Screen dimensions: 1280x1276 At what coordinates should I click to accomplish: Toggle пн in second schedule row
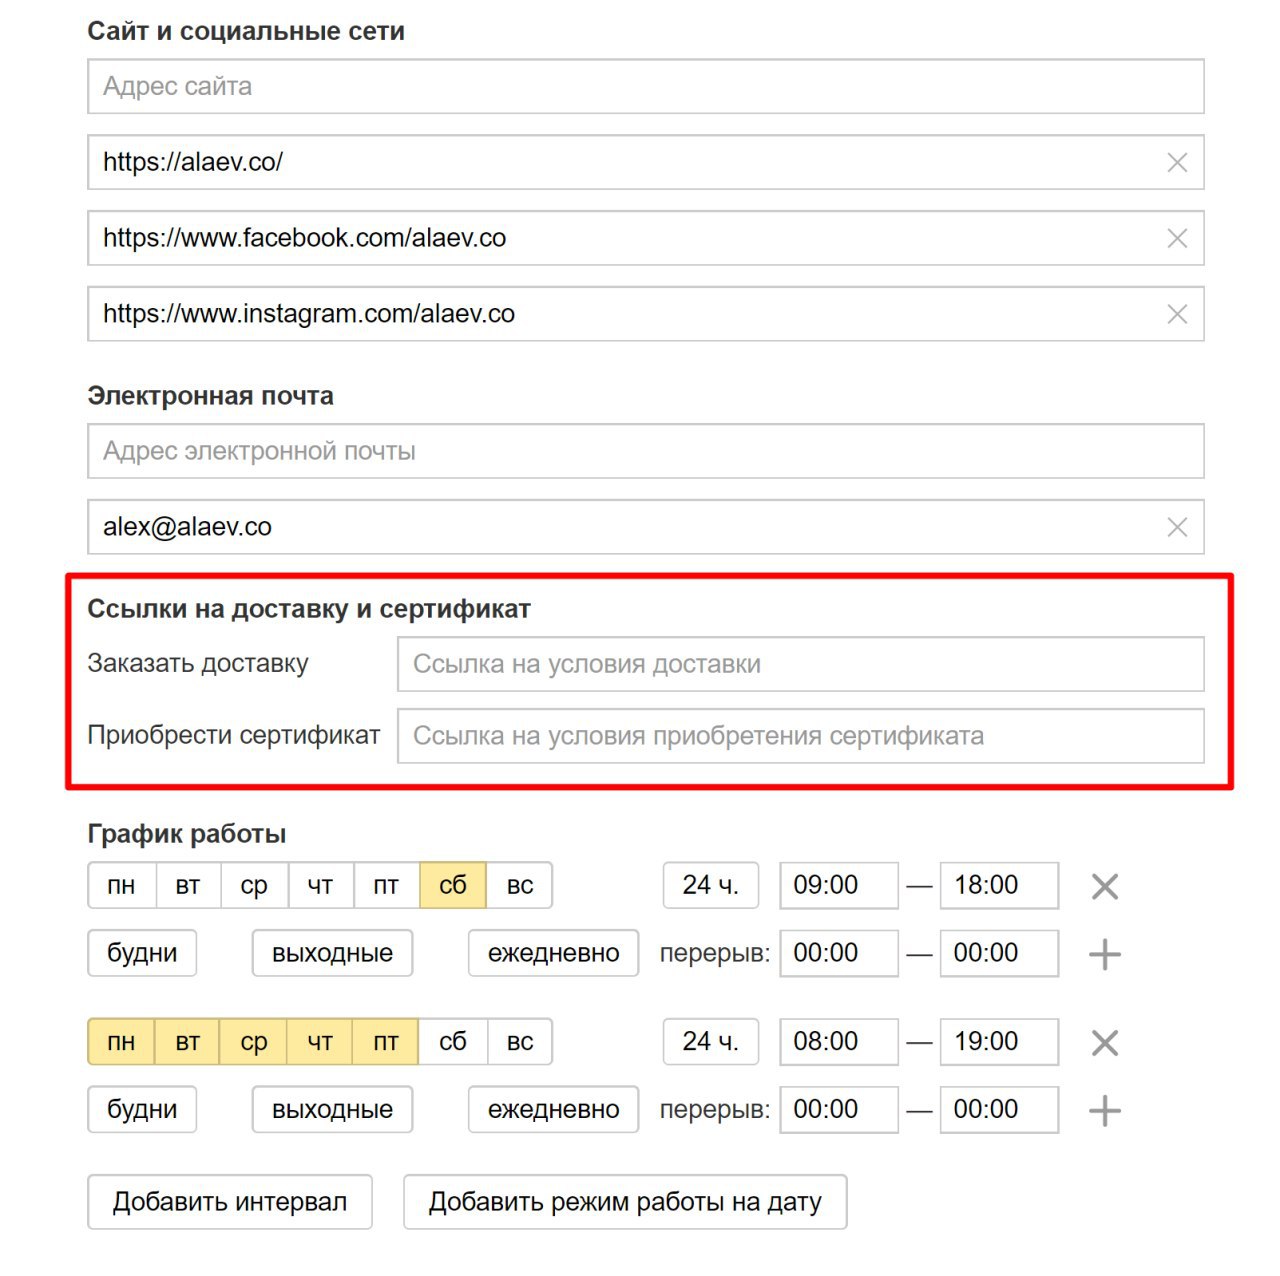coord(121,1042)
